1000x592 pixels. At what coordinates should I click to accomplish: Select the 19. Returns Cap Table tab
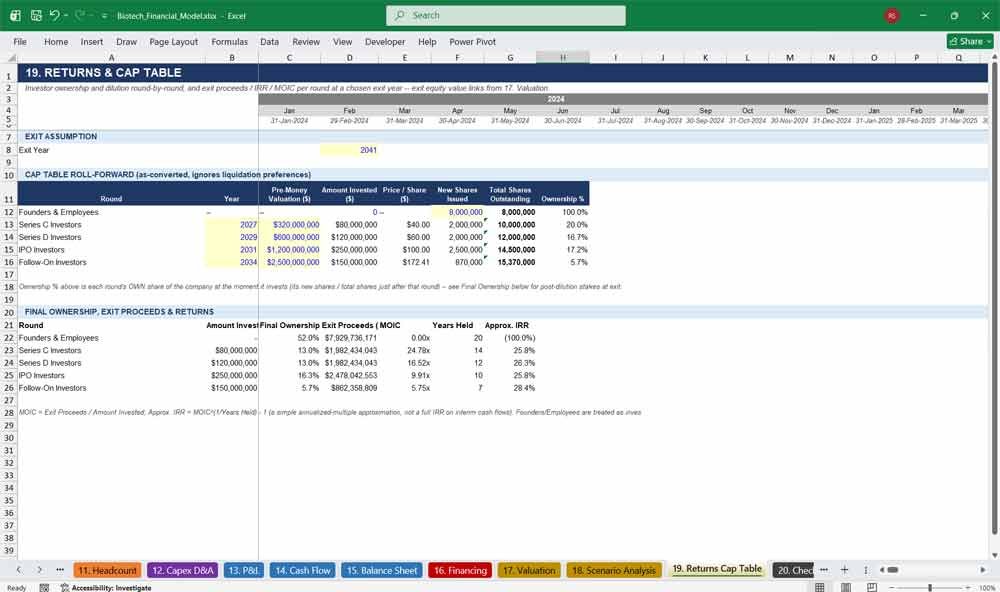[x=717, y=569]
